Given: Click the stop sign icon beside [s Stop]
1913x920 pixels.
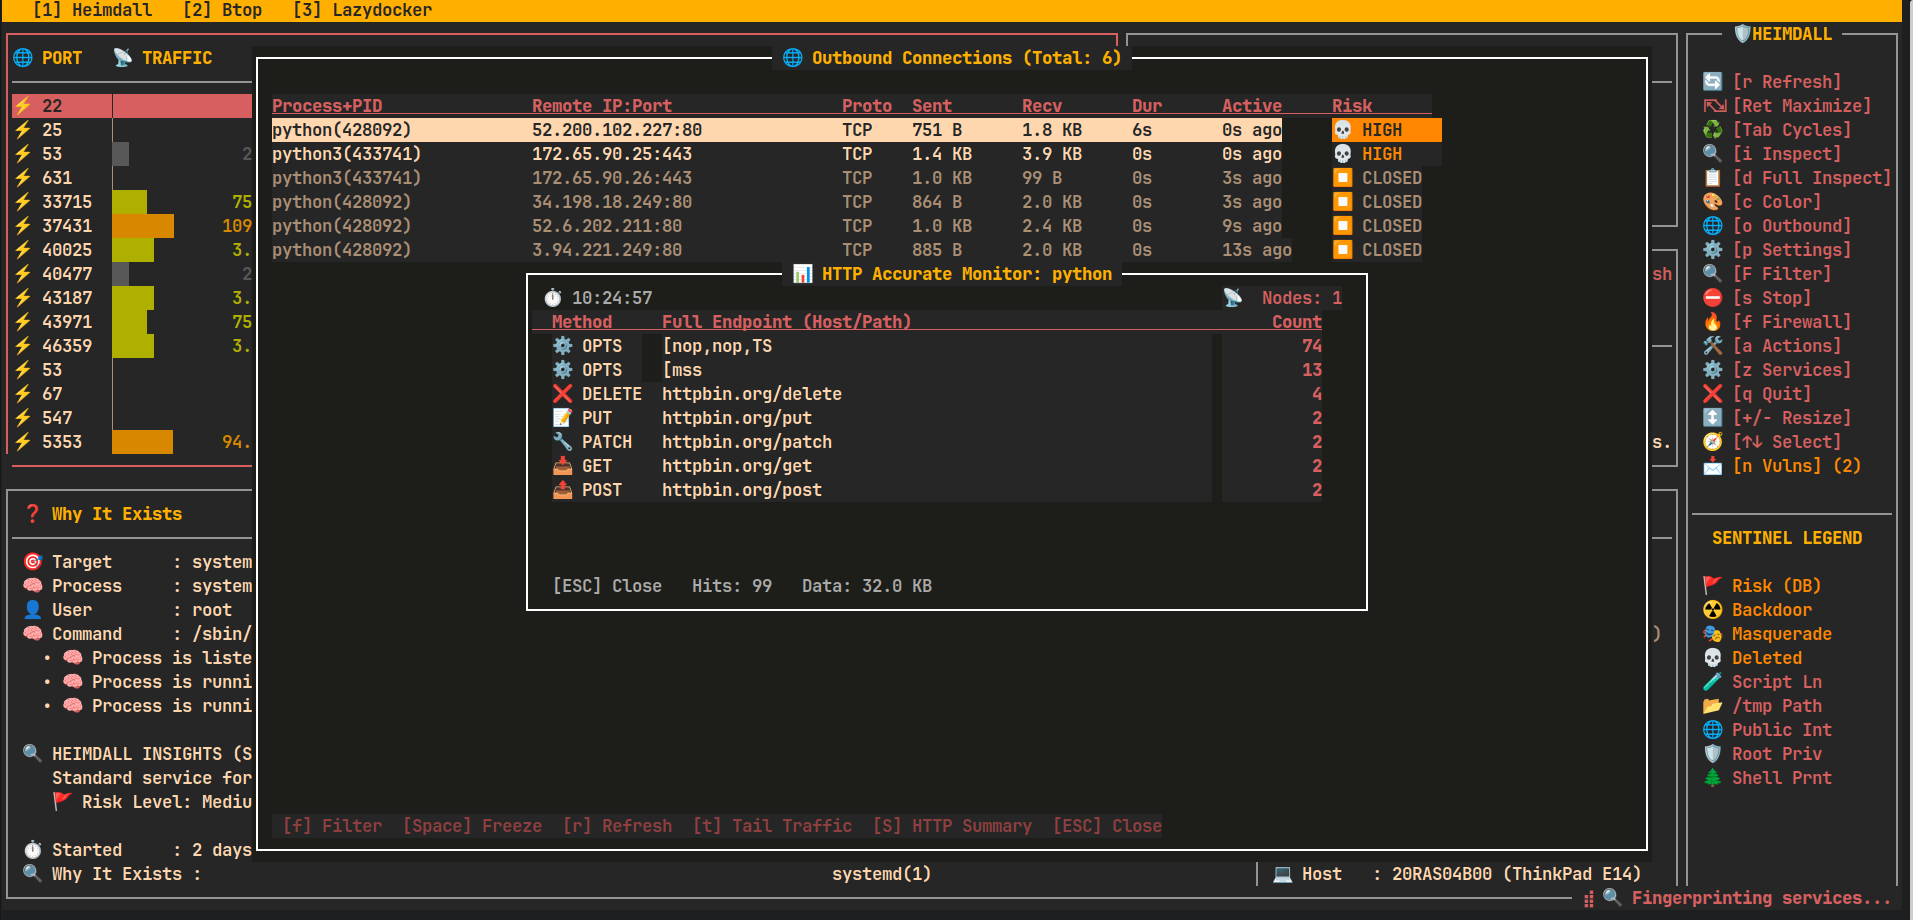Looking at the screenshot, I should point(1713,298).
